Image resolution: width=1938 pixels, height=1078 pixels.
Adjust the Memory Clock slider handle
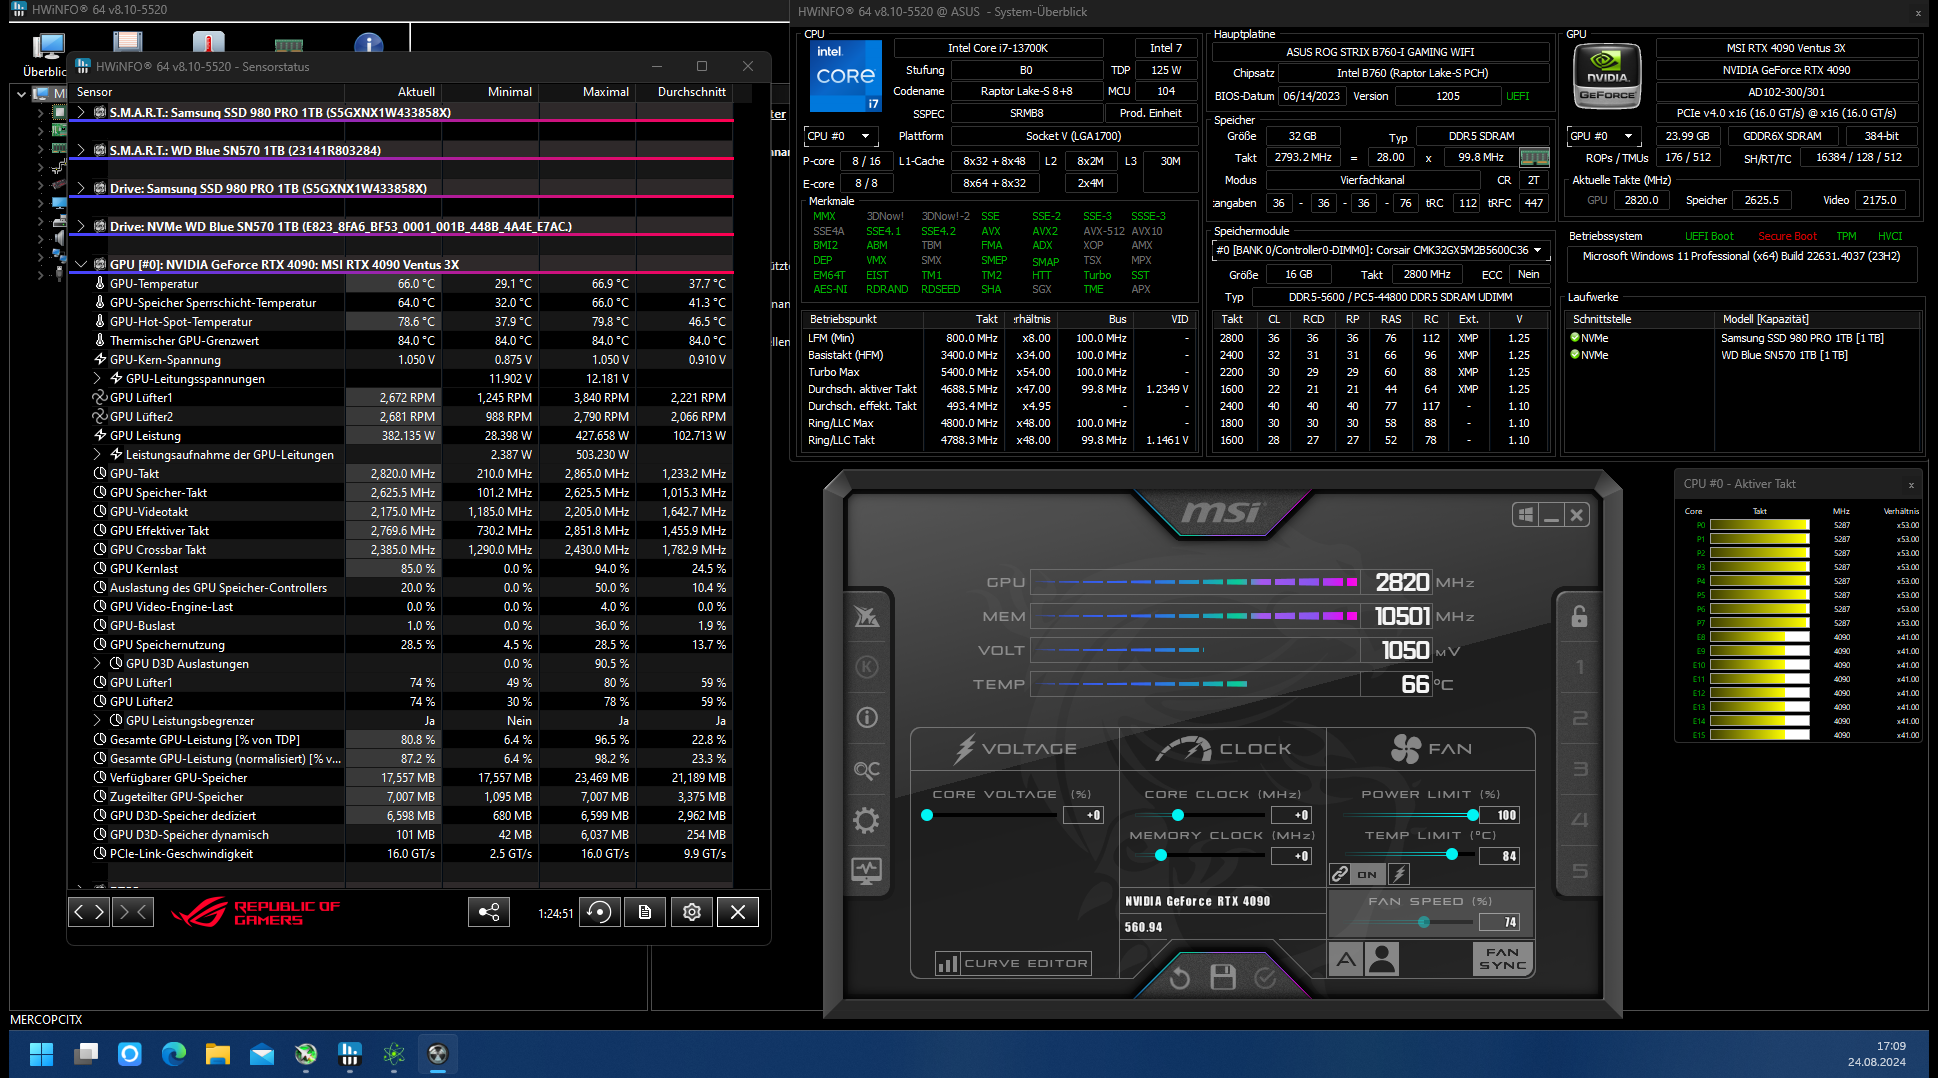[1160, 855]
